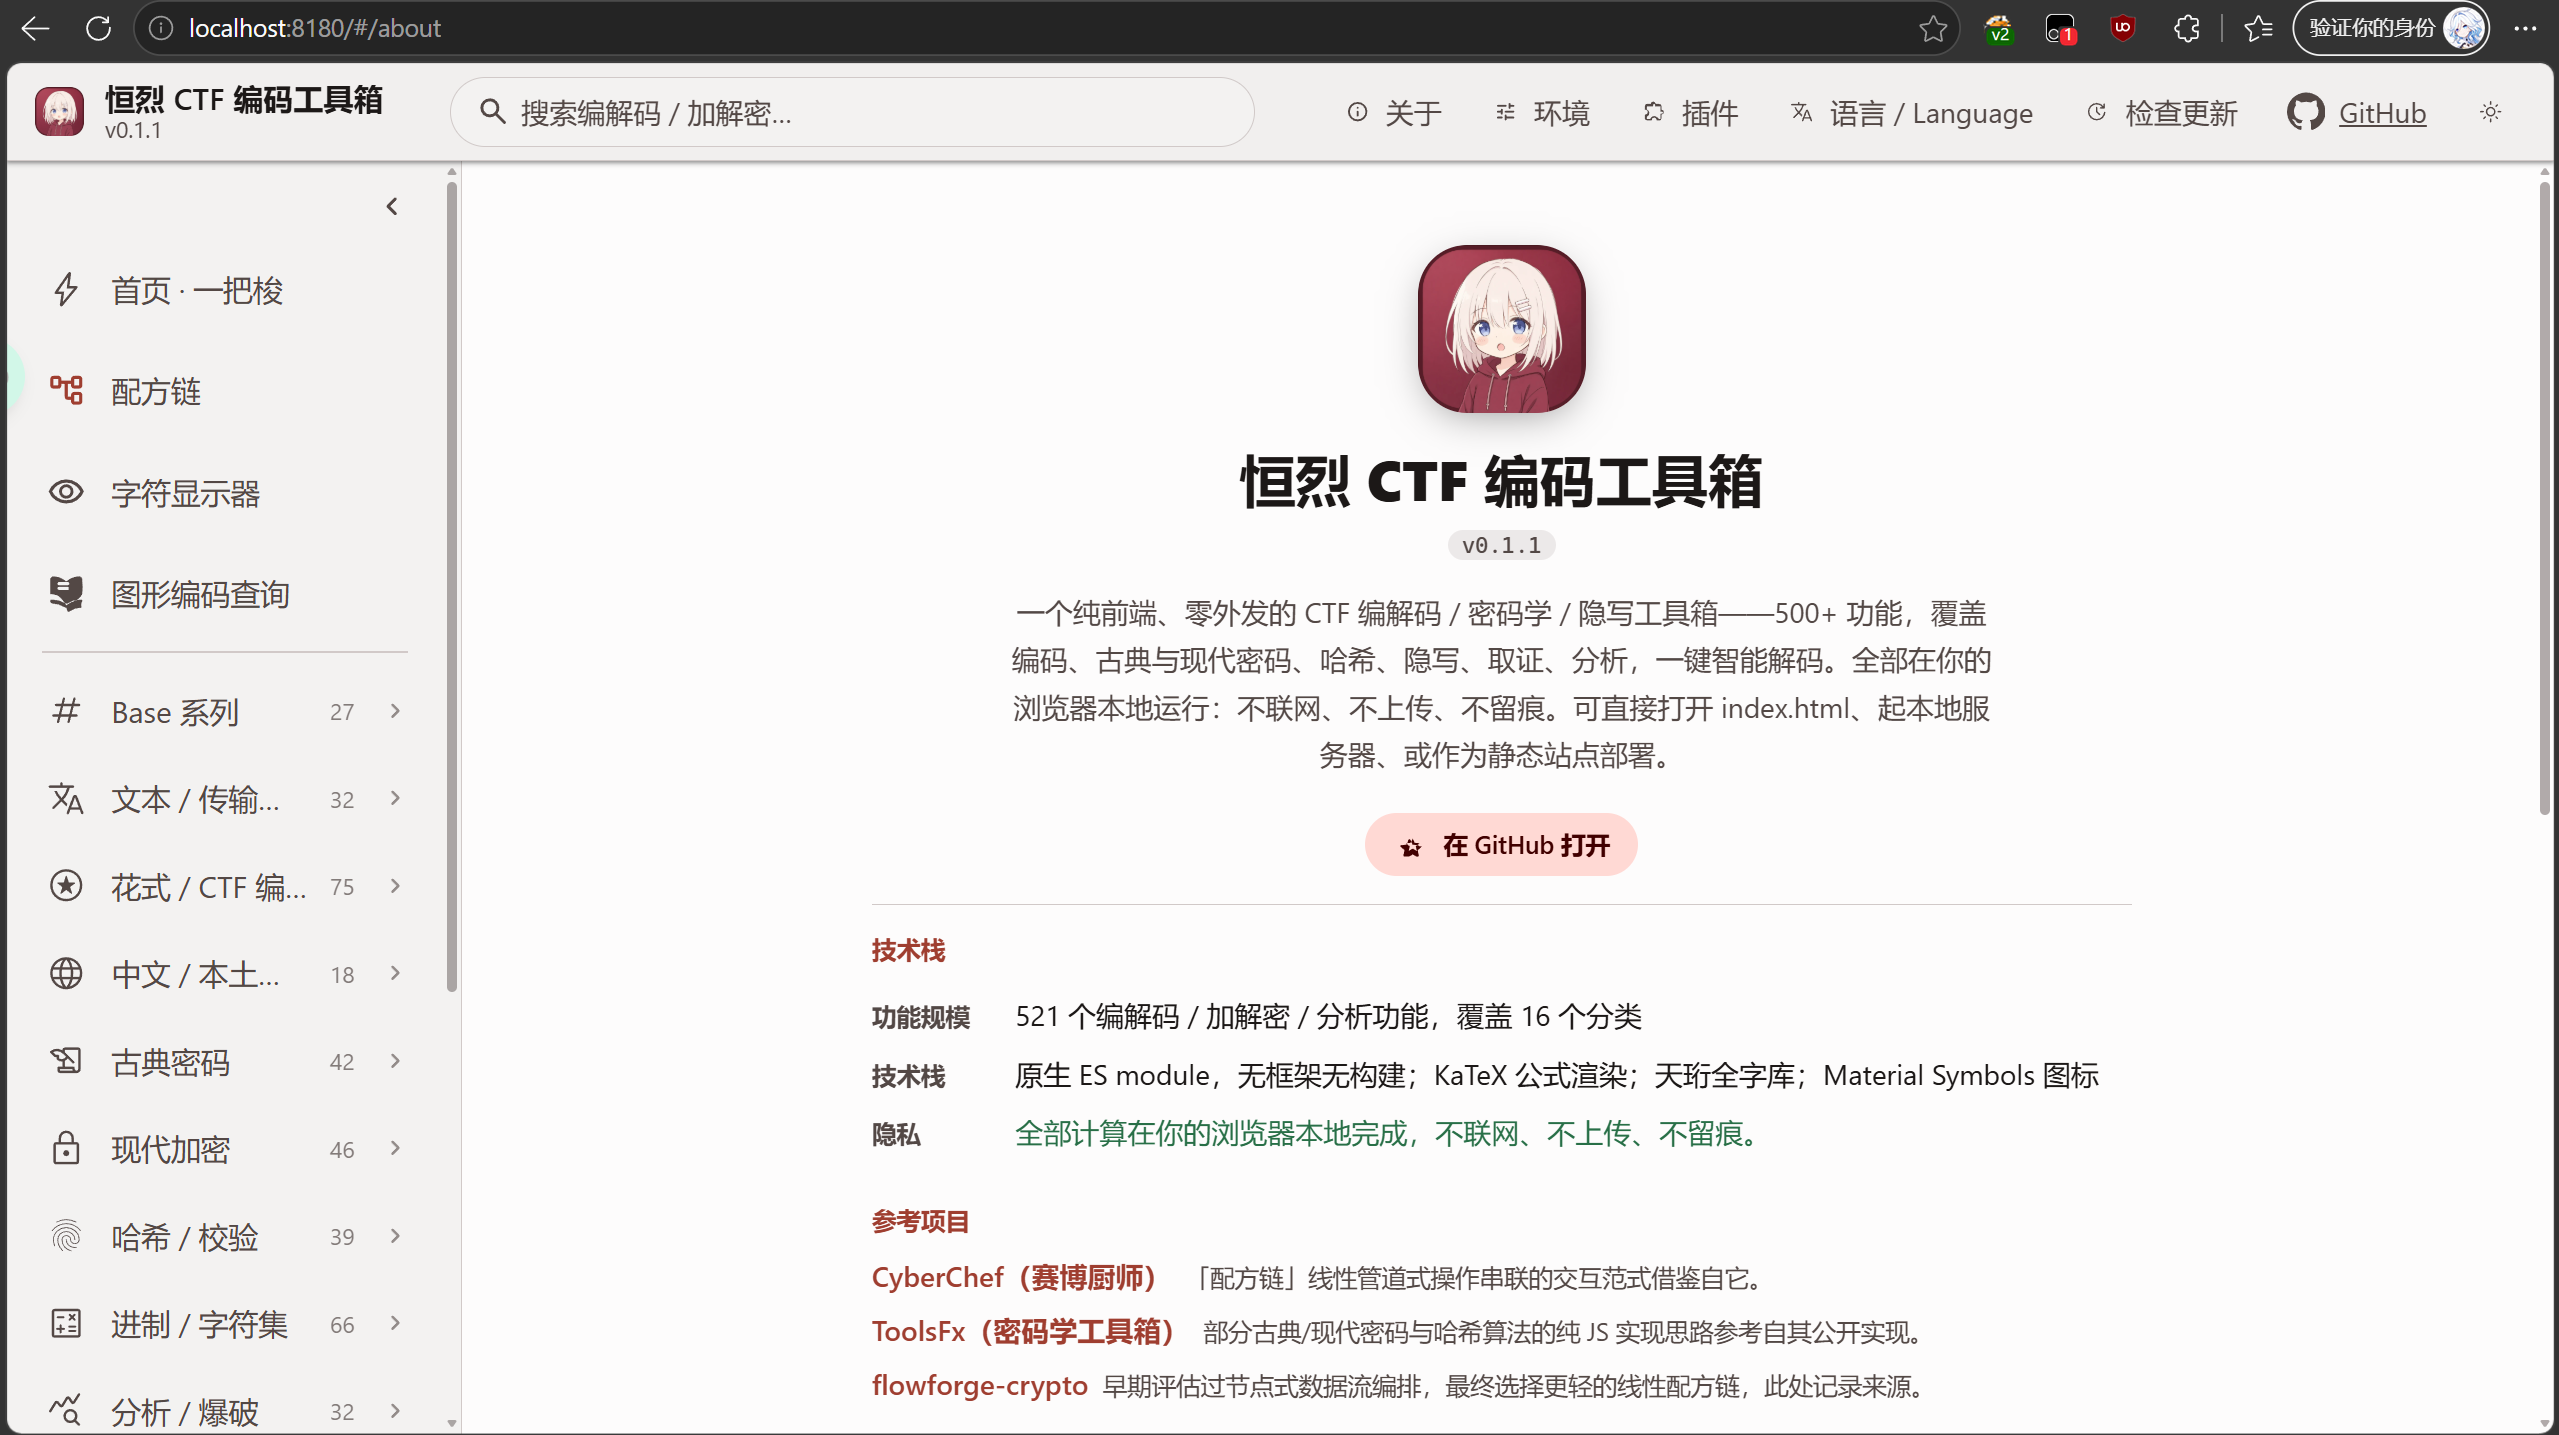This screenshot has width=2559, height=1435.
Task: Click the count 75 beside 花式 / CTF
Action: (x=342, y=887)
